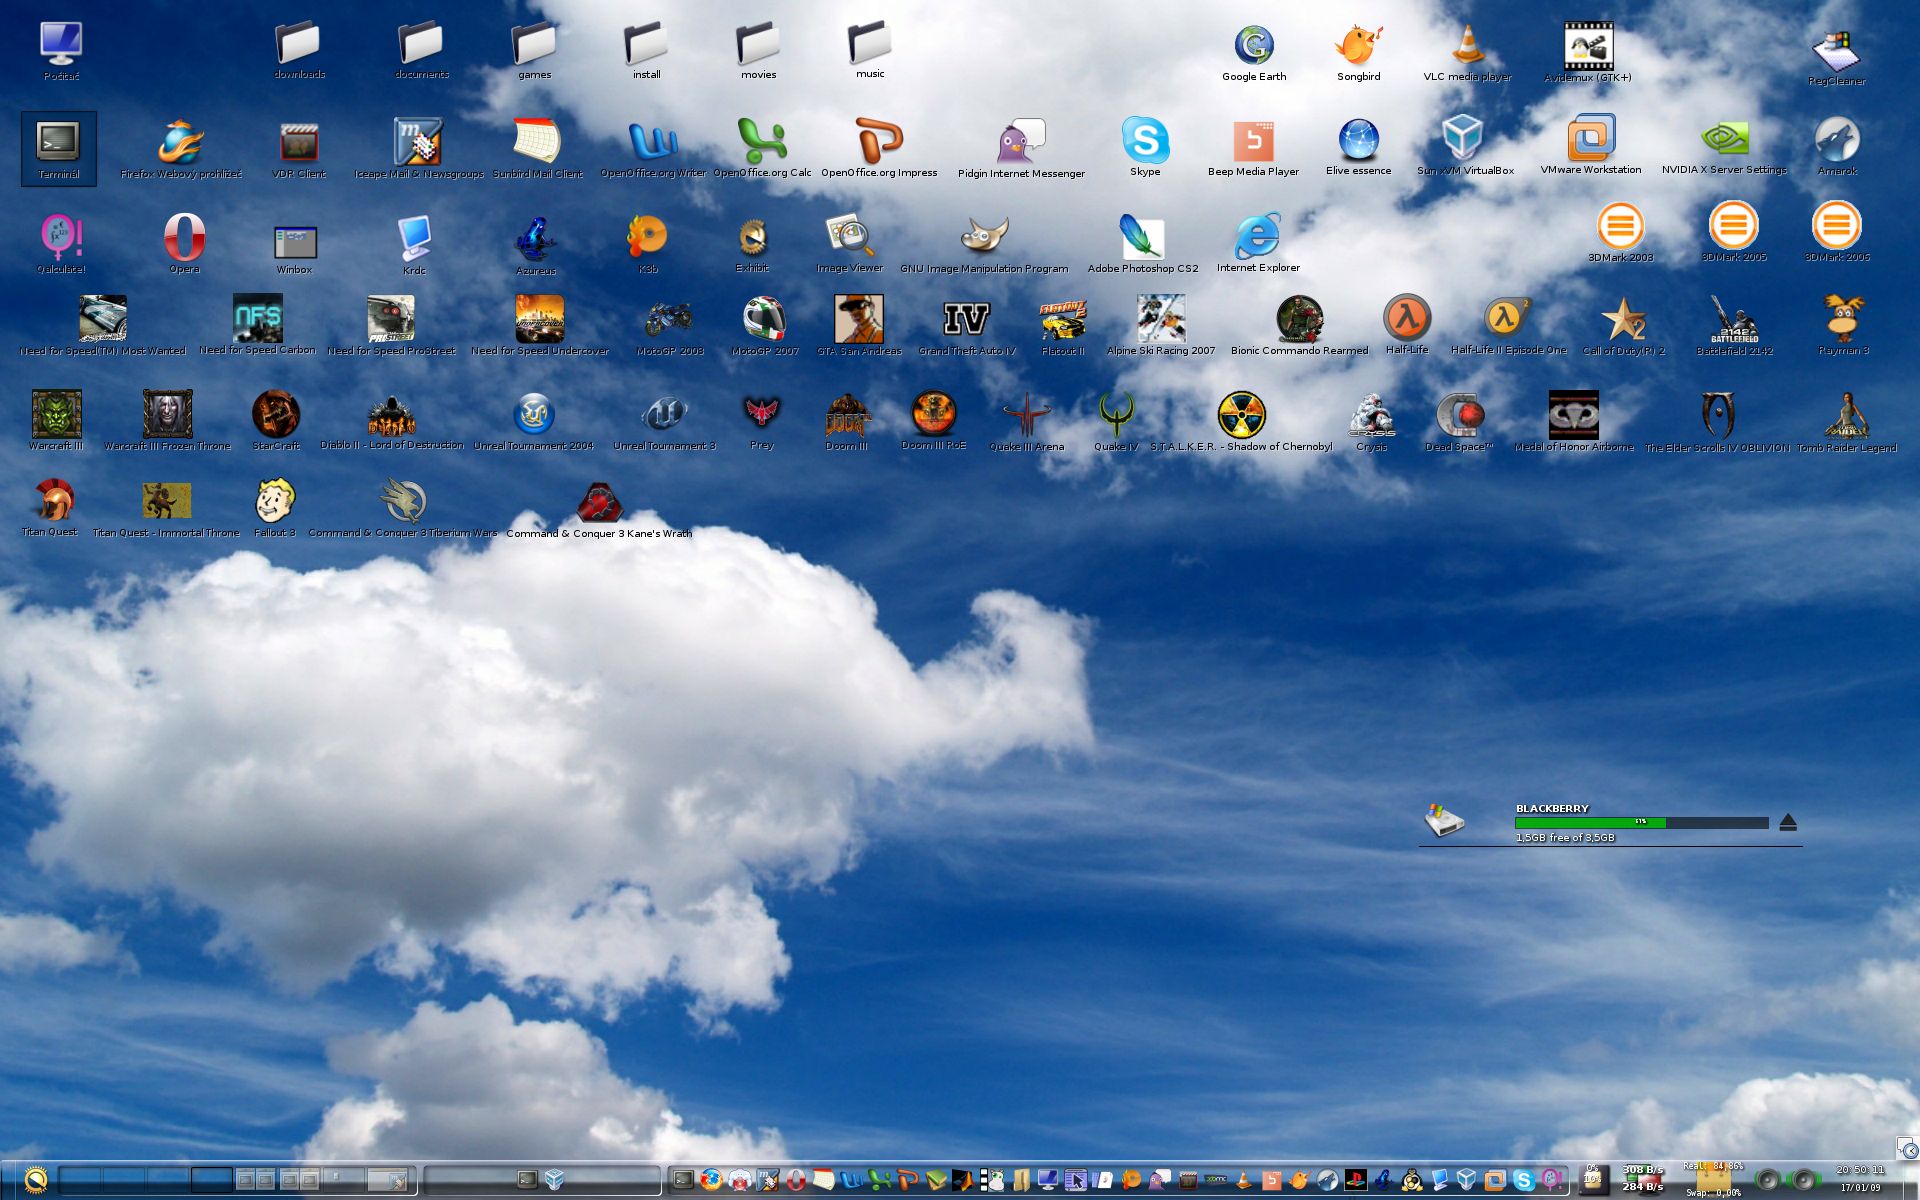
Task: Activate VirtualBox window in the taskbar
Action: [555, 1180]
